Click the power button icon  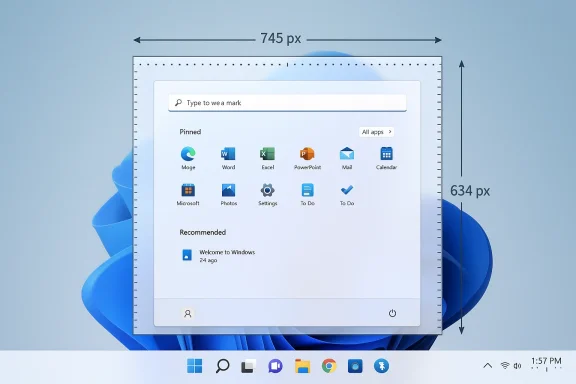[392, 313]
